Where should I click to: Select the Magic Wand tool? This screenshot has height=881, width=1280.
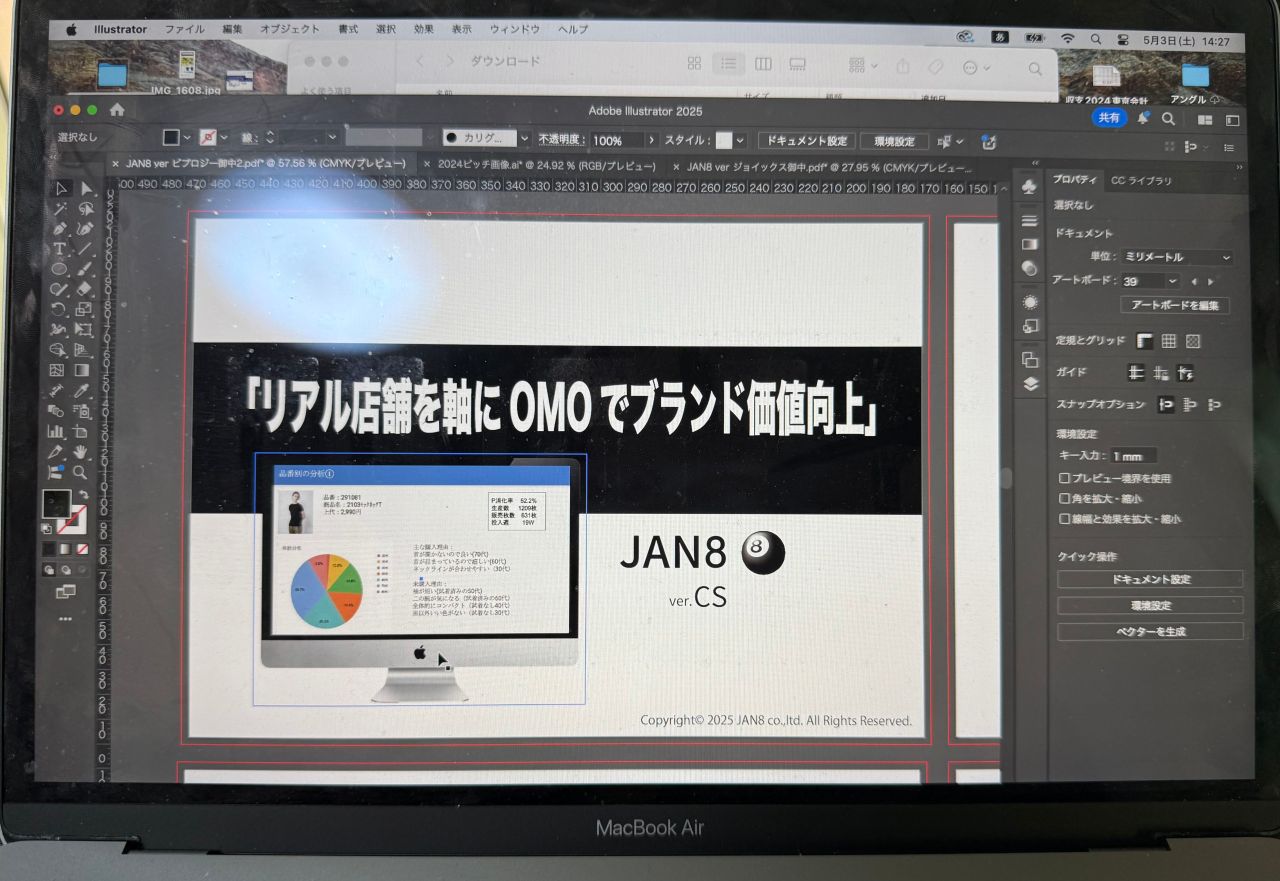click(60, 209)
